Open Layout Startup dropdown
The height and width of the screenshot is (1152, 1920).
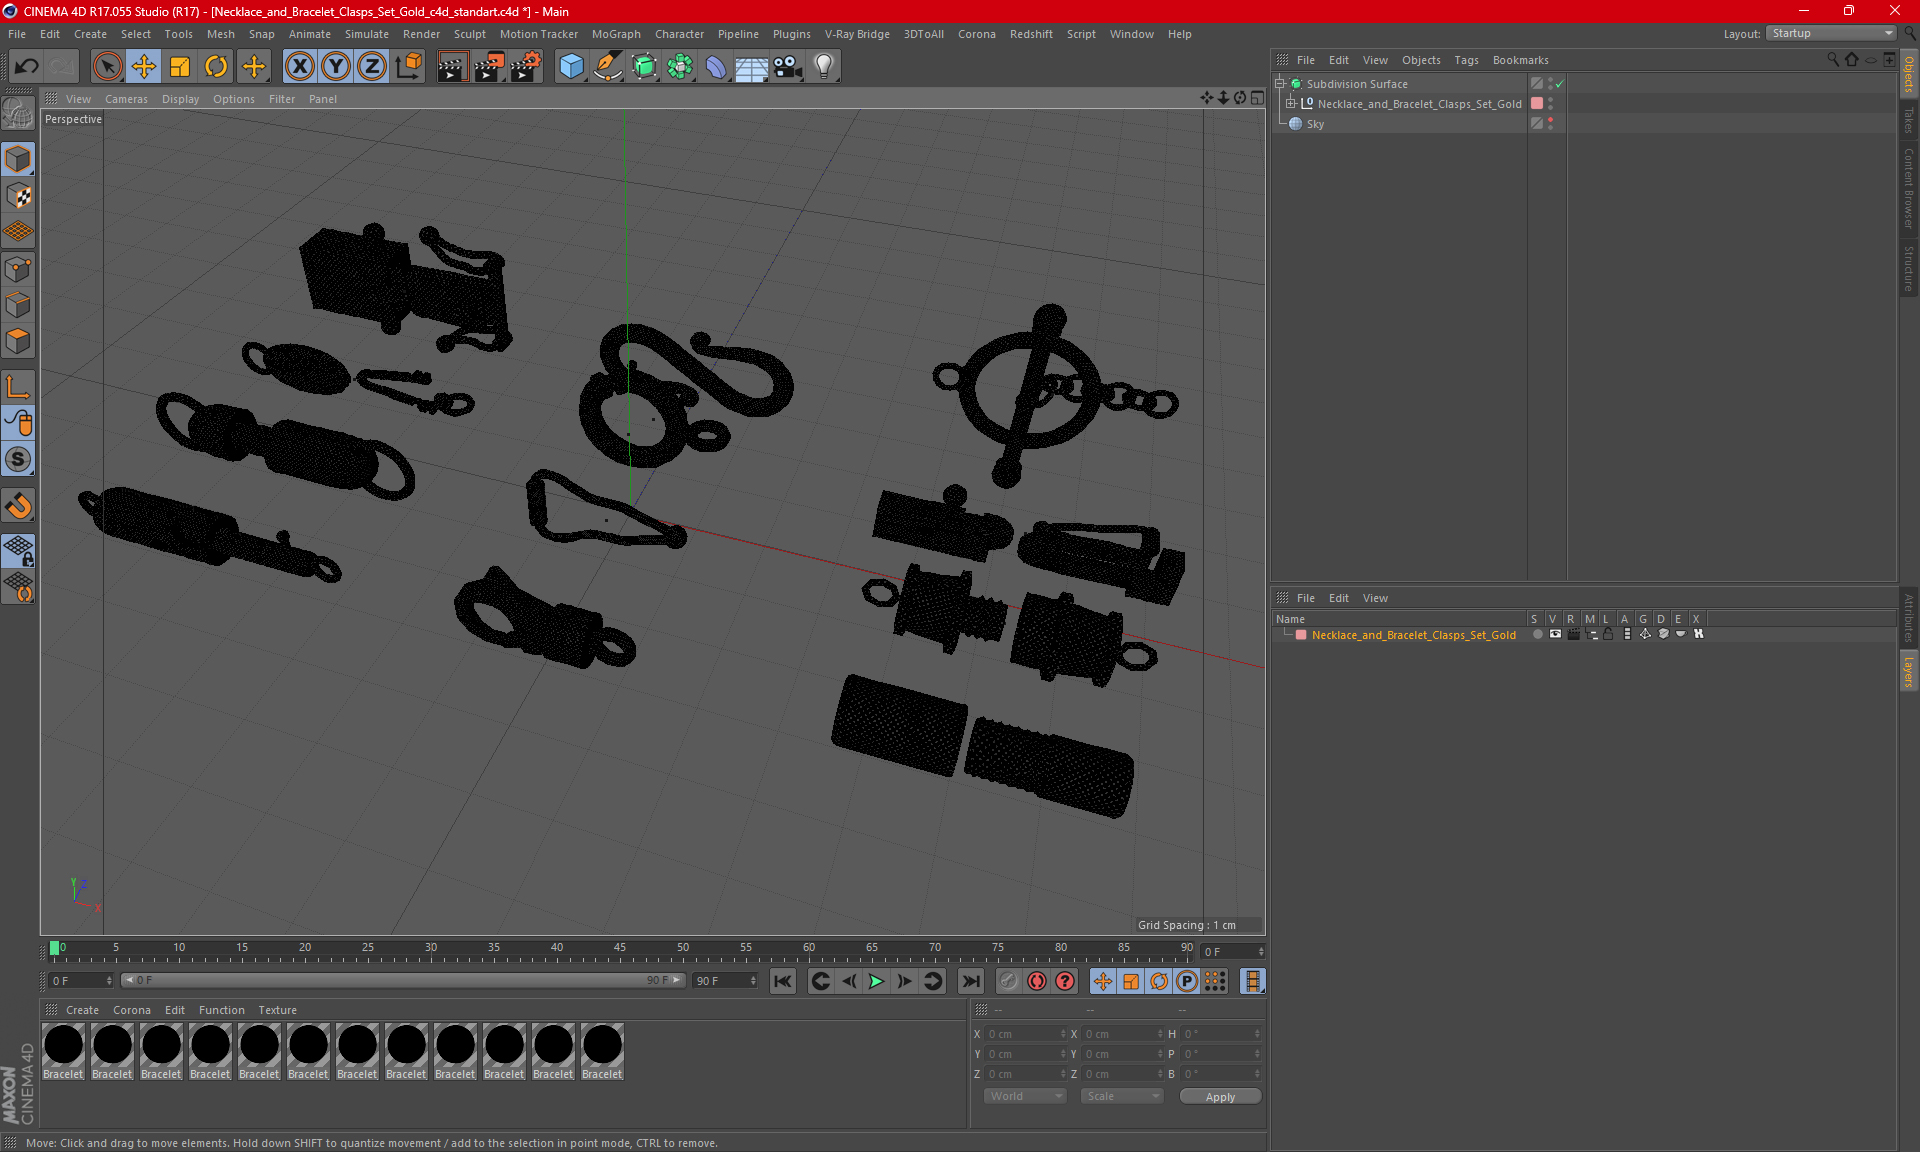tap(1831, 33)
